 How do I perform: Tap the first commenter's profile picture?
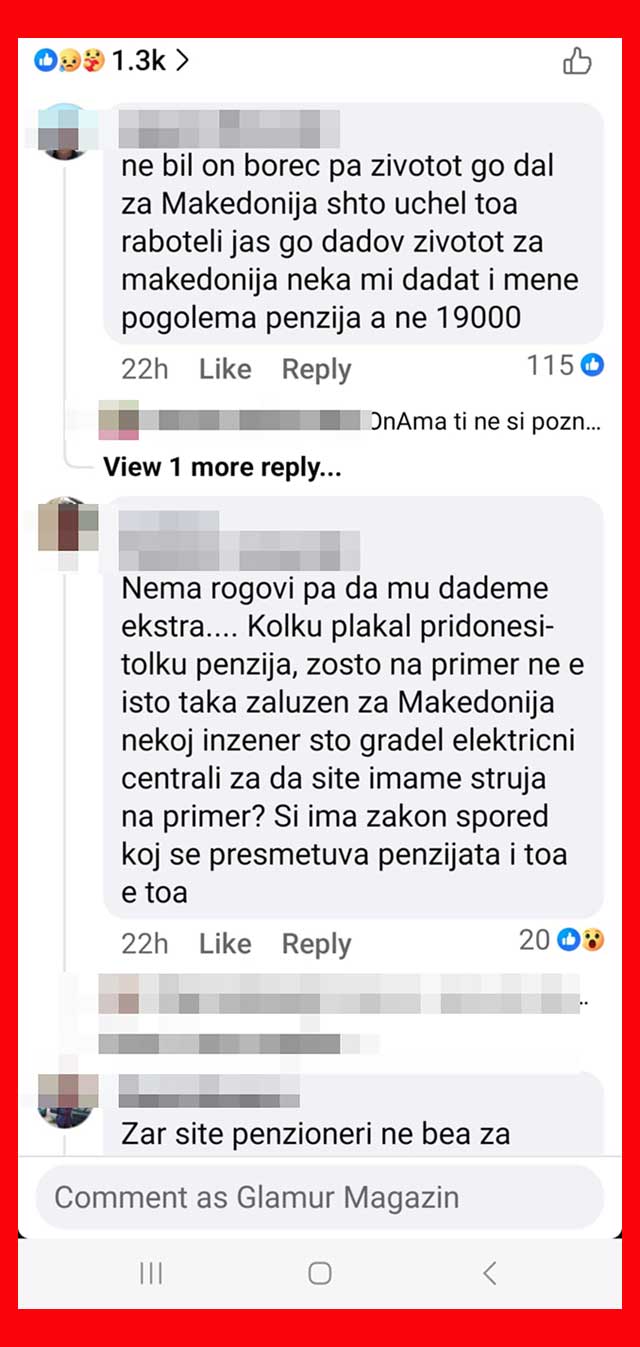coord(62,132)
